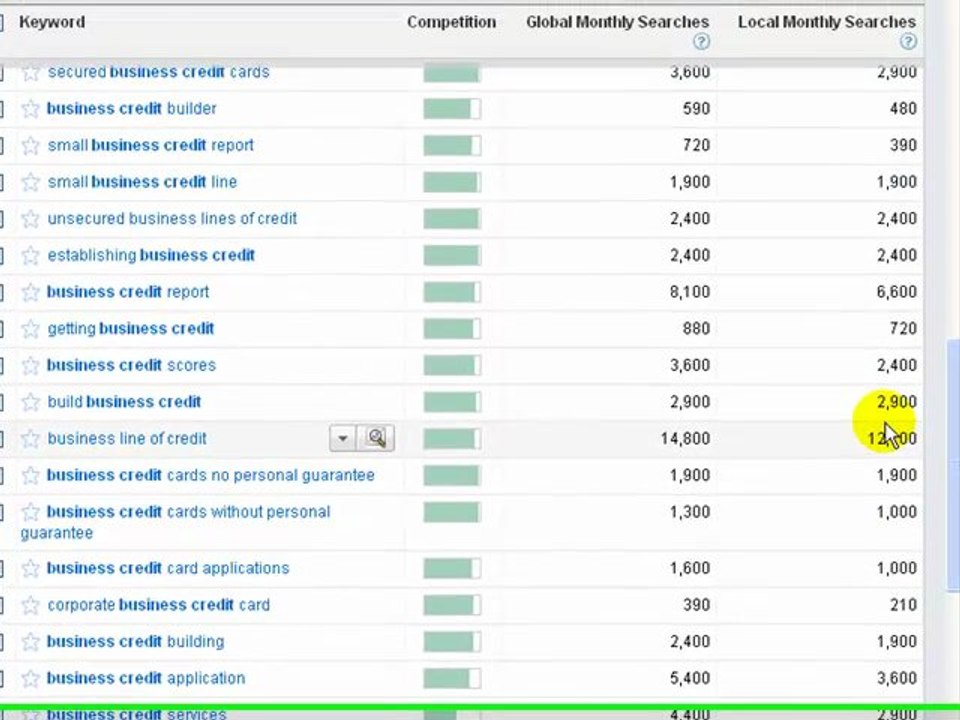Image resolution: width=960 pixels, height=720 pixels.
Task: Tick checkbox for 'business credit scores' row
Action: pyautogui.click(x=1, y=365)
